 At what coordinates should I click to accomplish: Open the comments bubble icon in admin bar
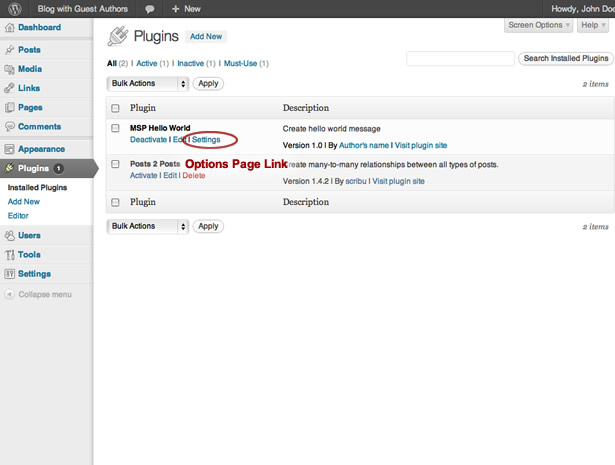(x=149, y=9)
